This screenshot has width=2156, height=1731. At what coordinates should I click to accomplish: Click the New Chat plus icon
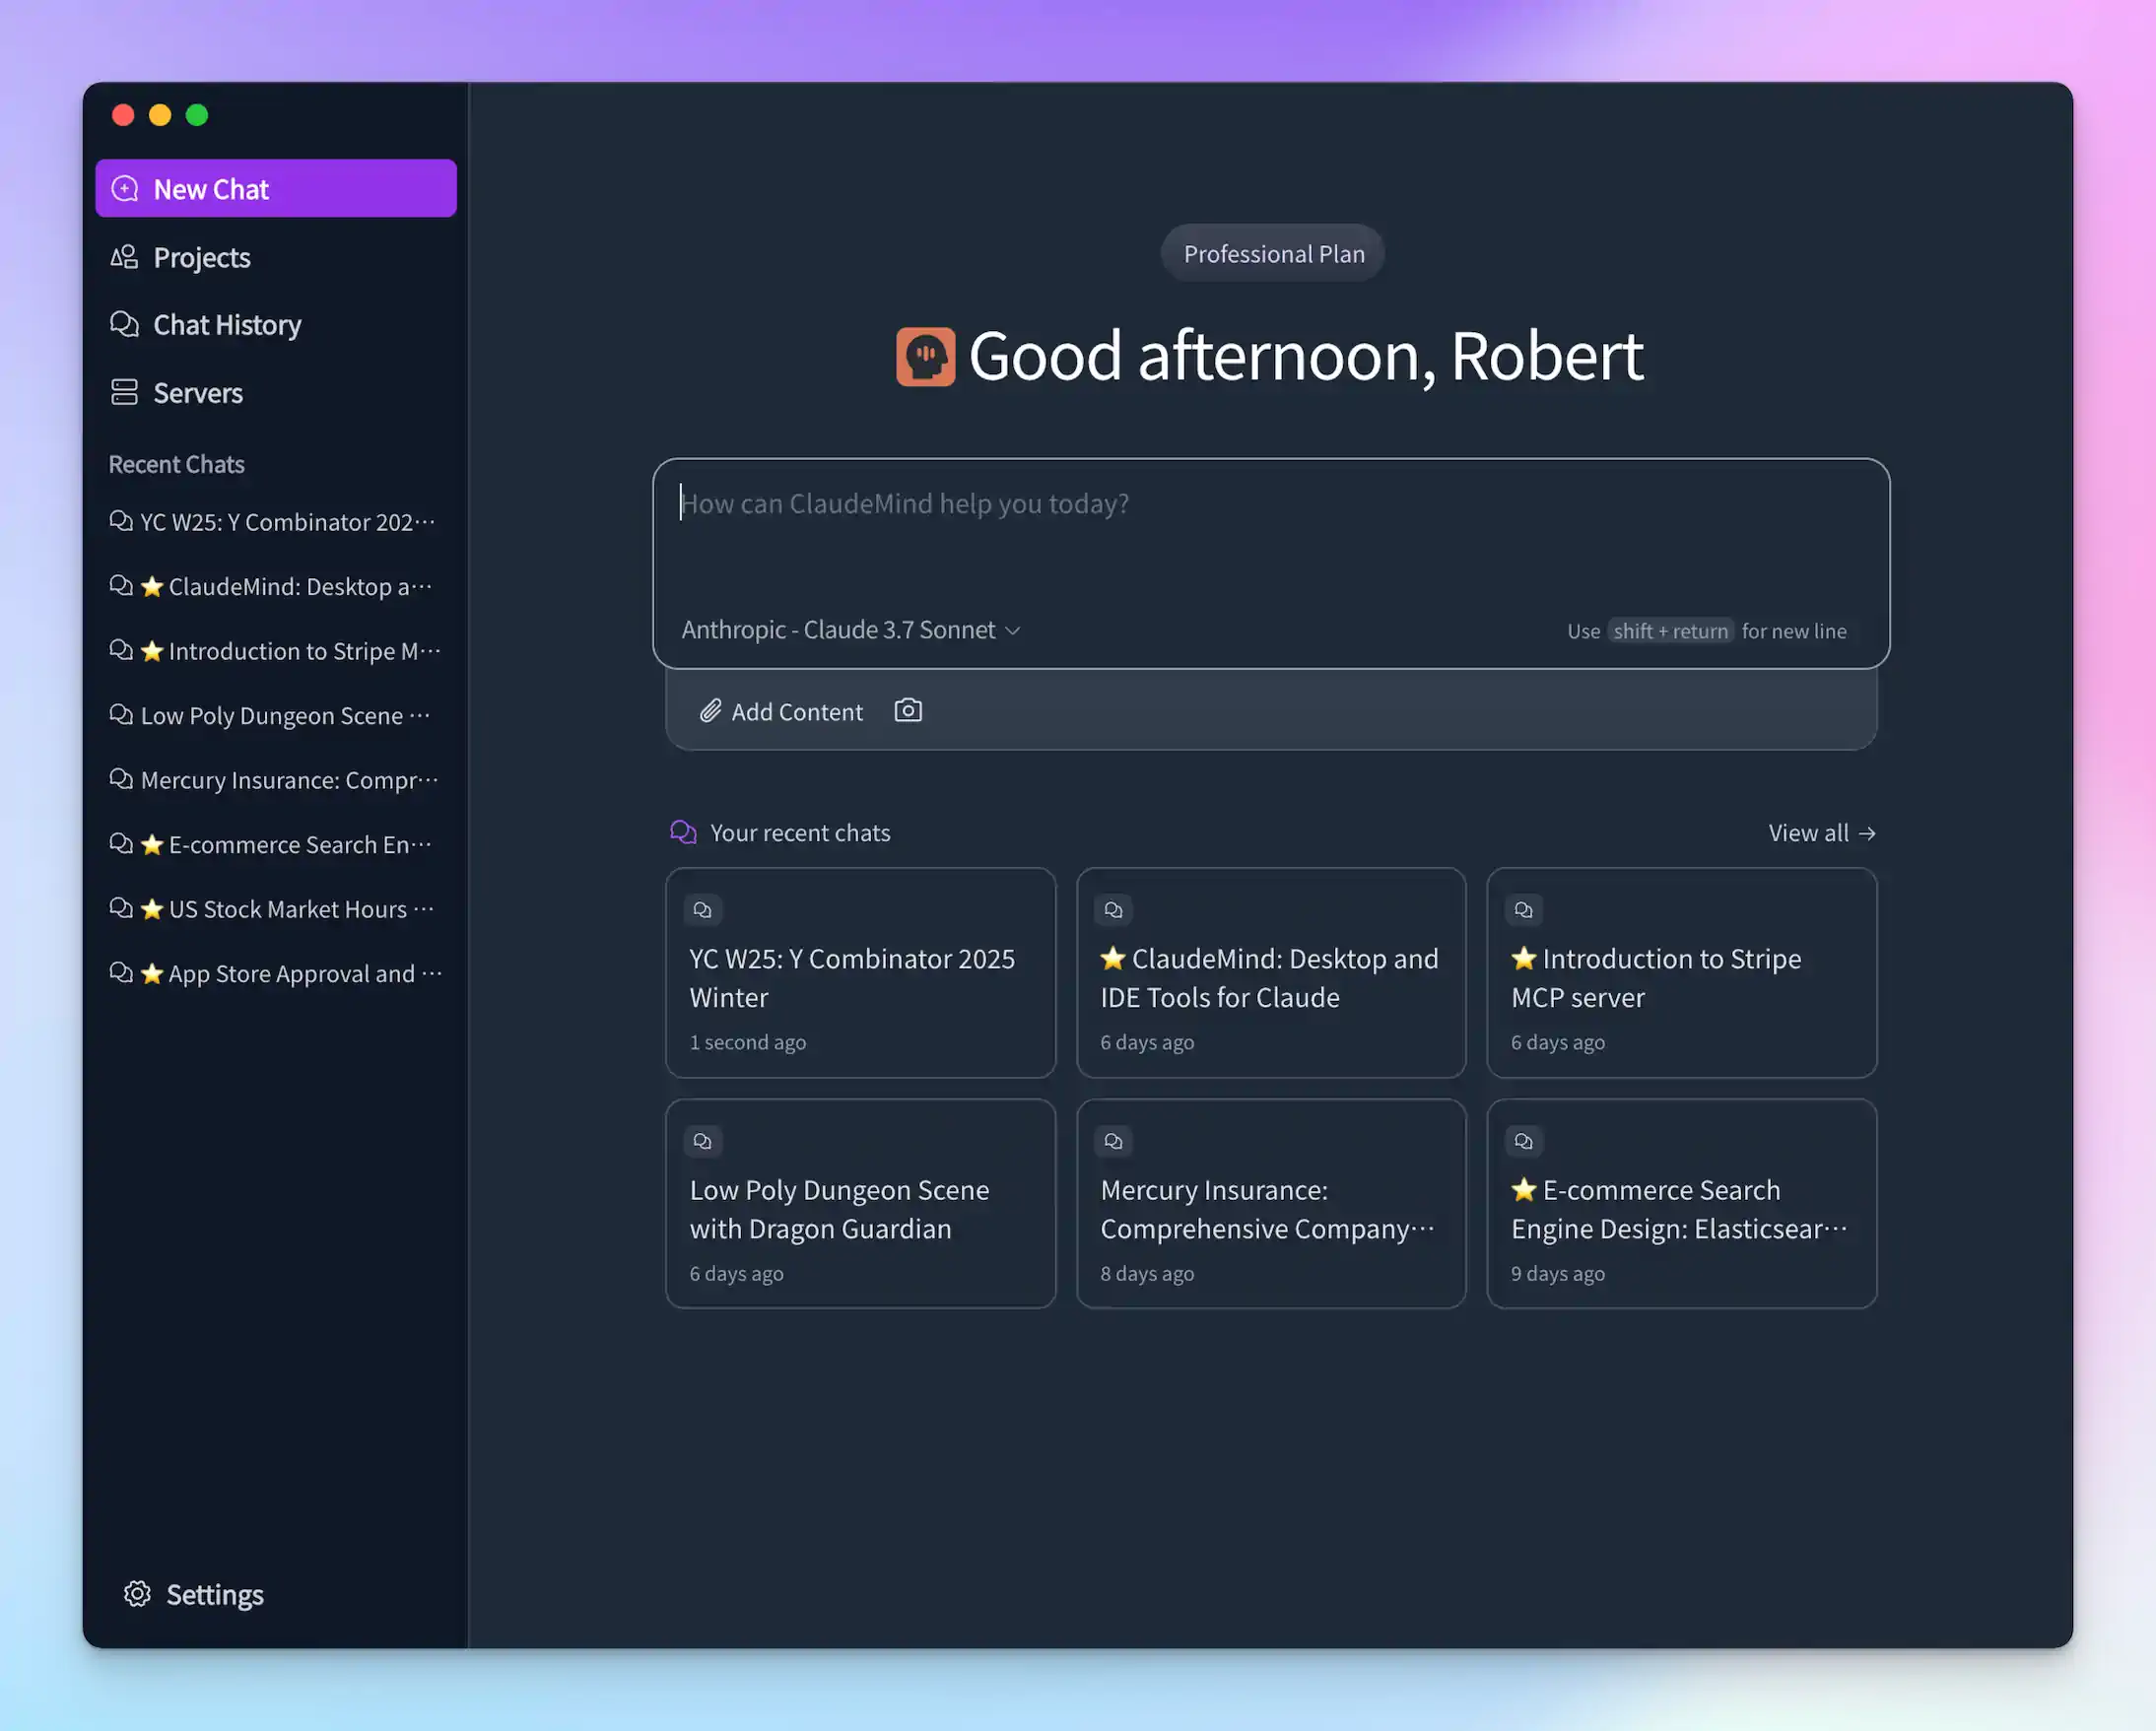coord(125,188)
